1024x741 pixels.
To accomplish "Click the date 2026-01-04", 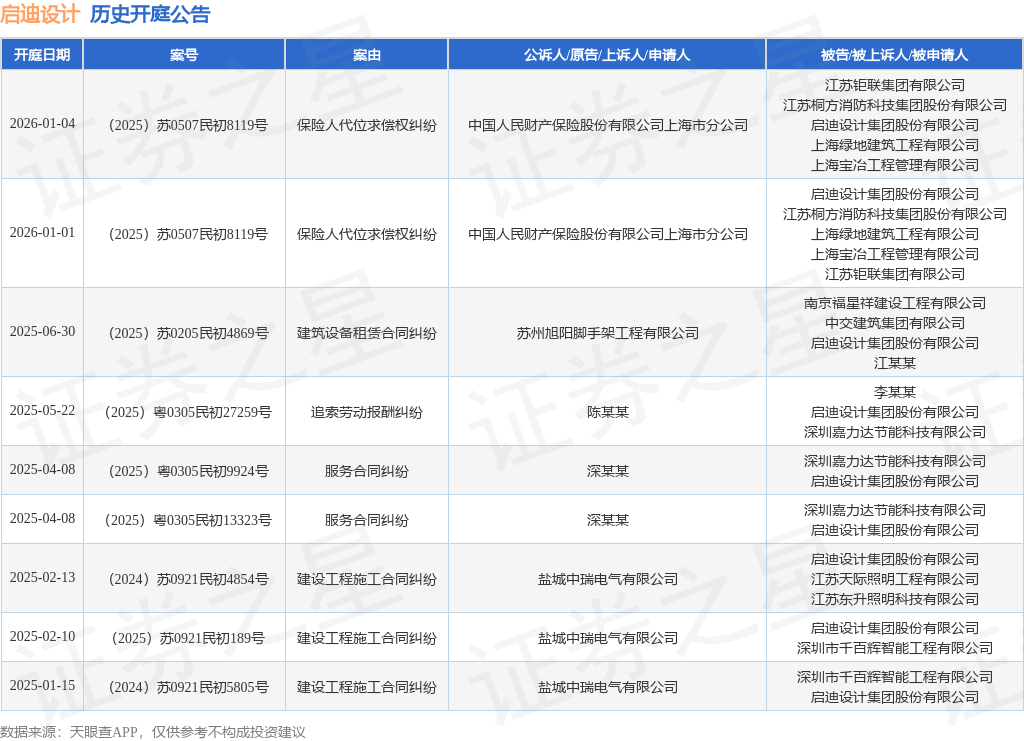I will (x=42, y=123).
